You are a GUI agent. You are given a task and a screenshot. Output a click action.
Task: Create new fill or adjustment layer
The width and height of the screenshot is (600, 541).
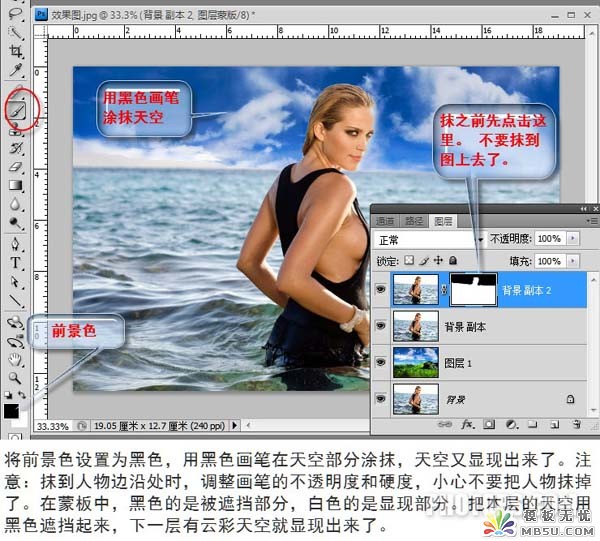(511, 424)
